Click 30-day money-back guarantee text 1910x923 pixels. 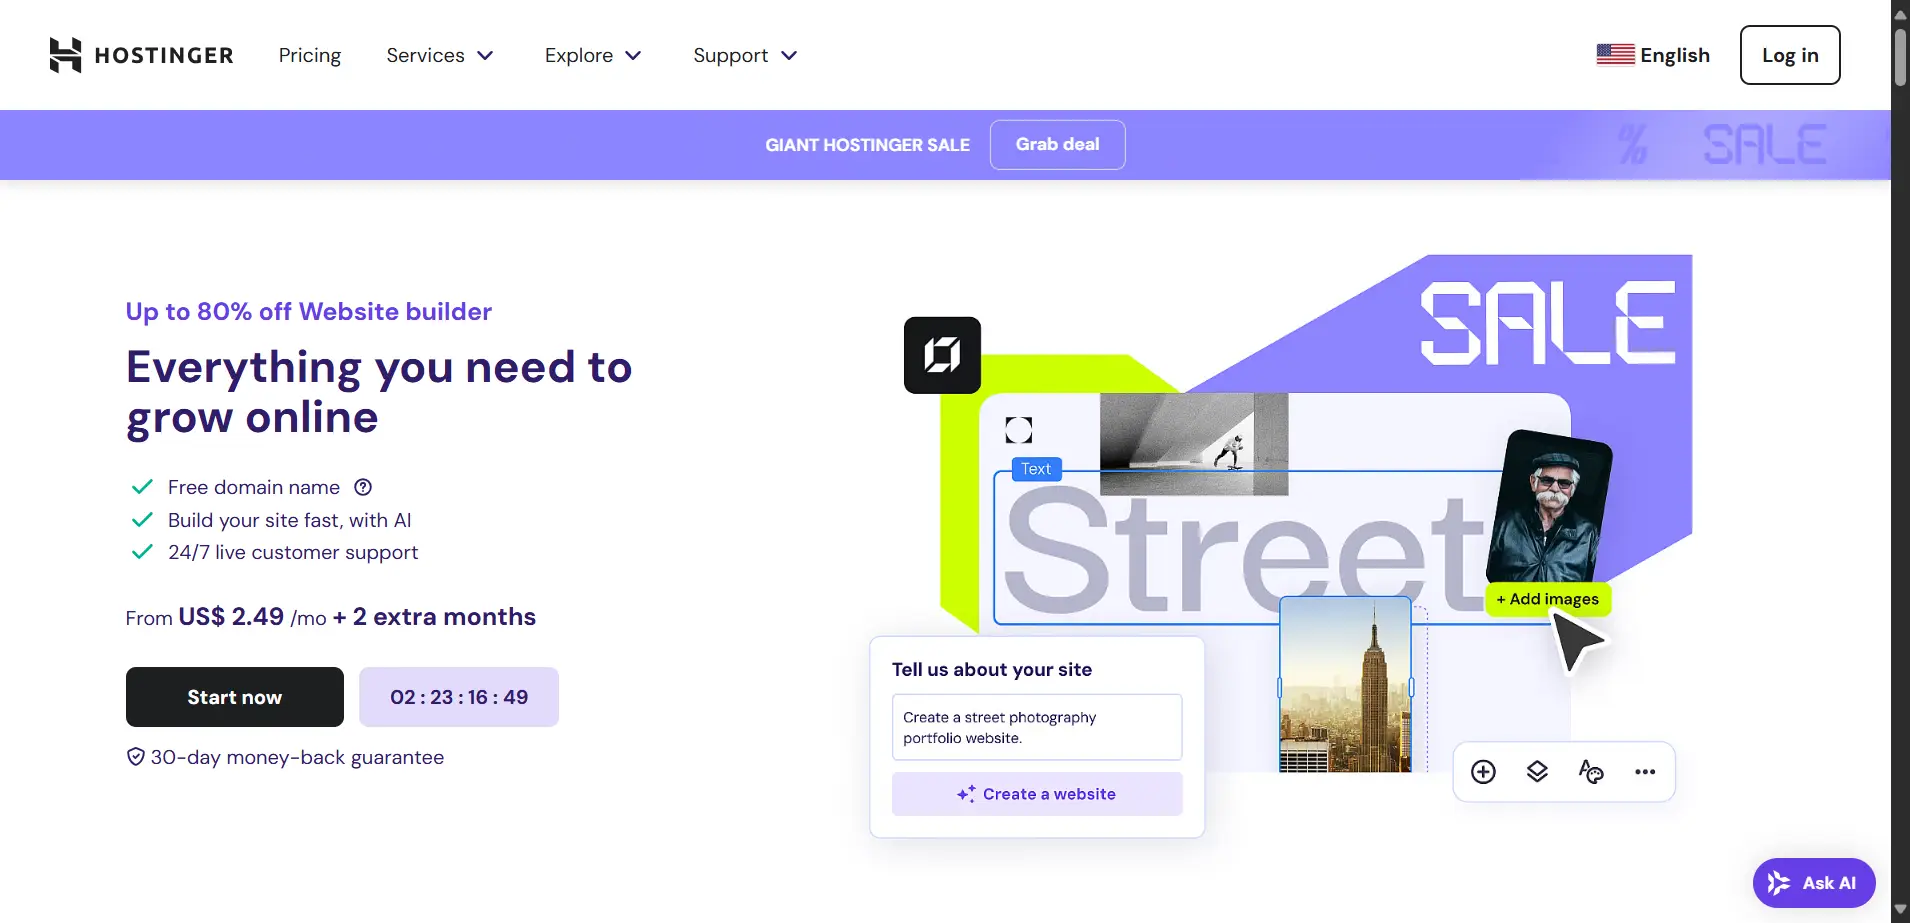[x=297, y=757]
